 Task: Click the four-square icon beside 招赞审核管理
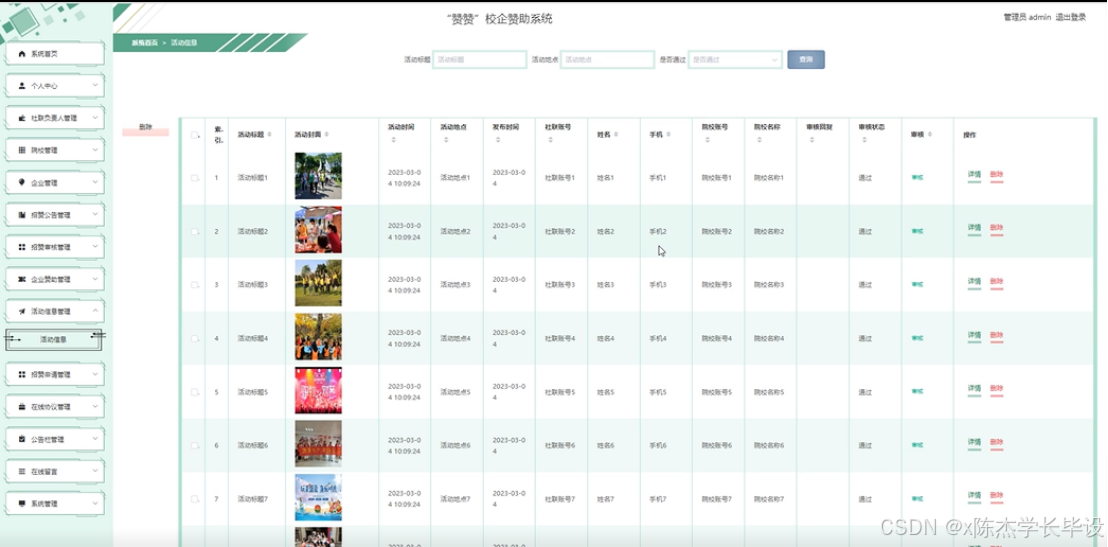[22, 247]
